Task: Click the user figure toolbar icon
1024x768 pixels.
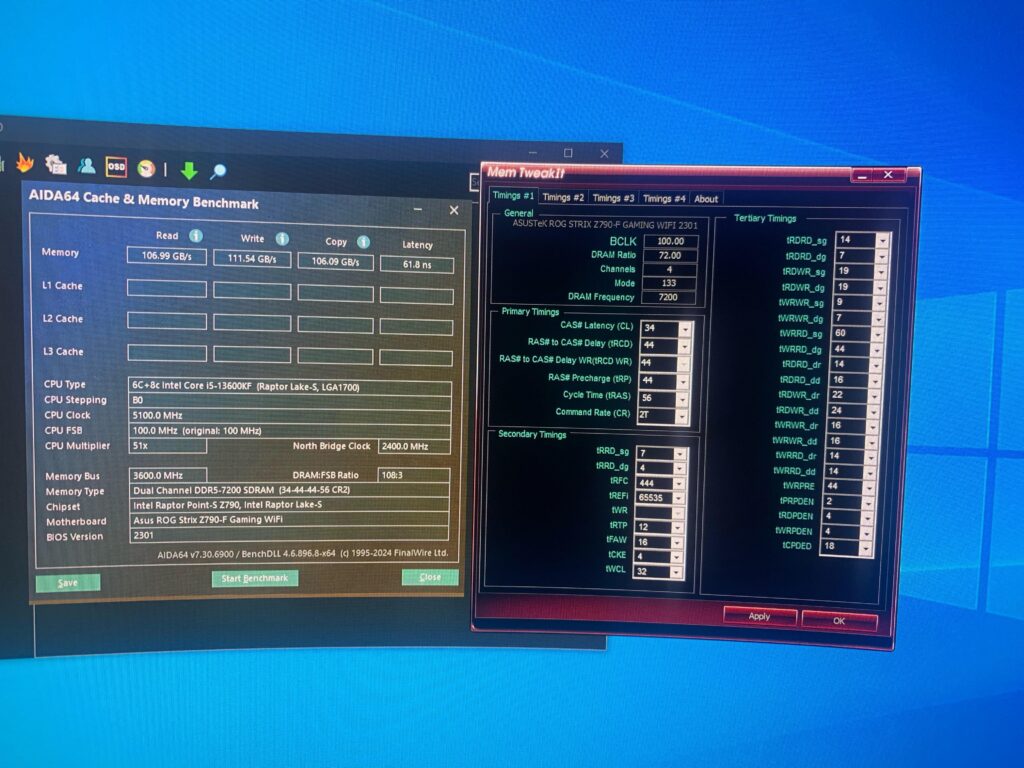Action: (86, 166)
